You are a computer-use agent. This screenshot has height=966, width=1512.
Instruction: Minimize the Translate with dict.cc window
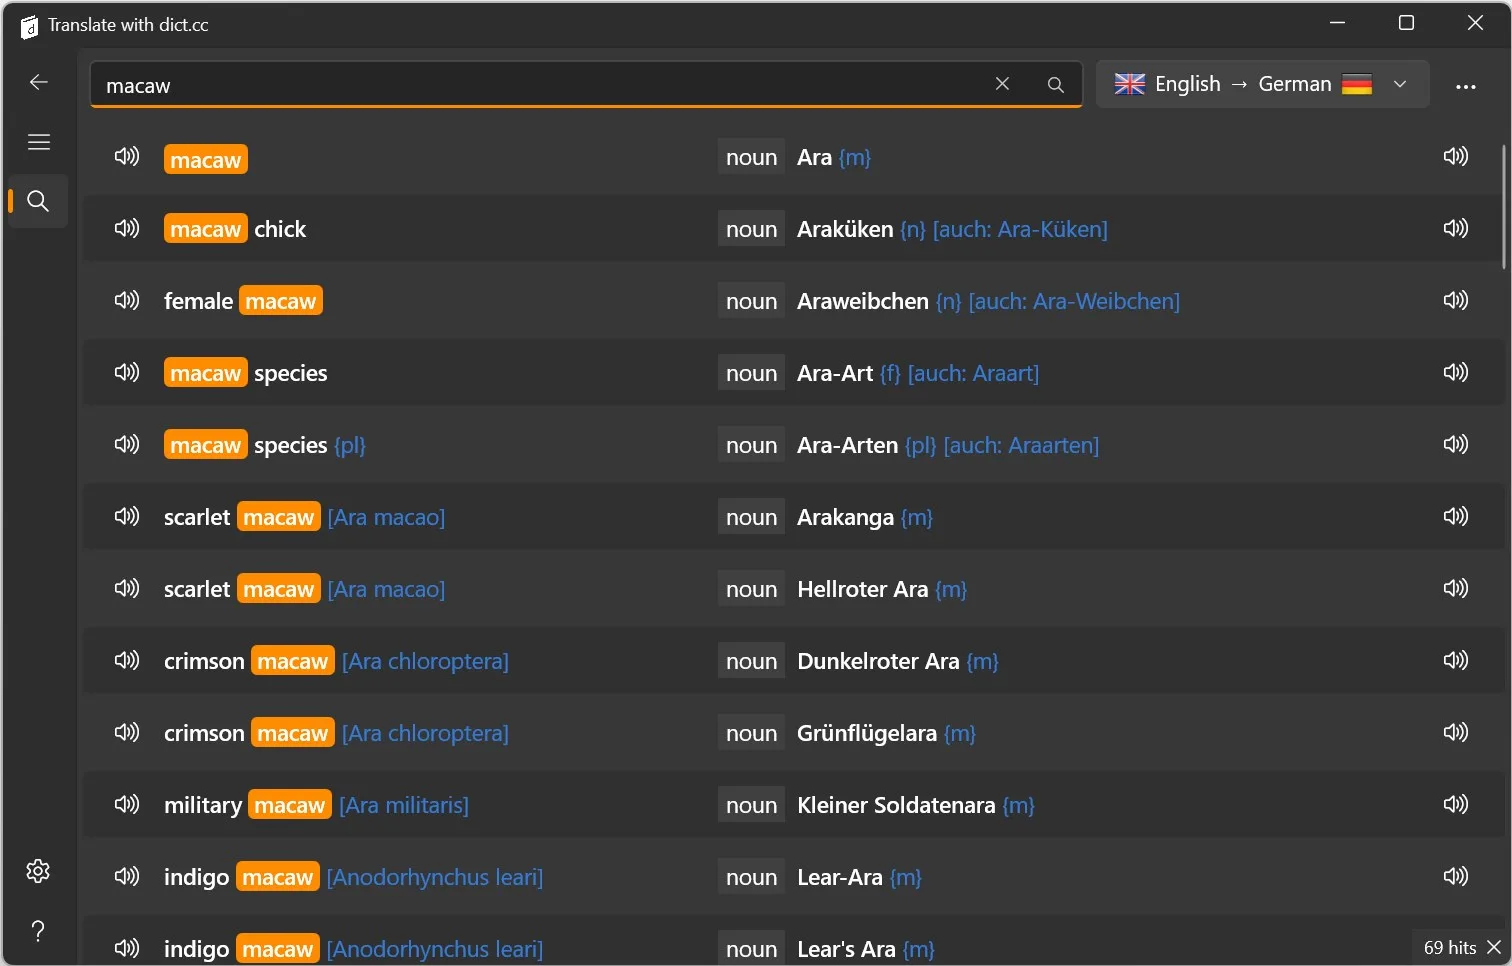1337,23
